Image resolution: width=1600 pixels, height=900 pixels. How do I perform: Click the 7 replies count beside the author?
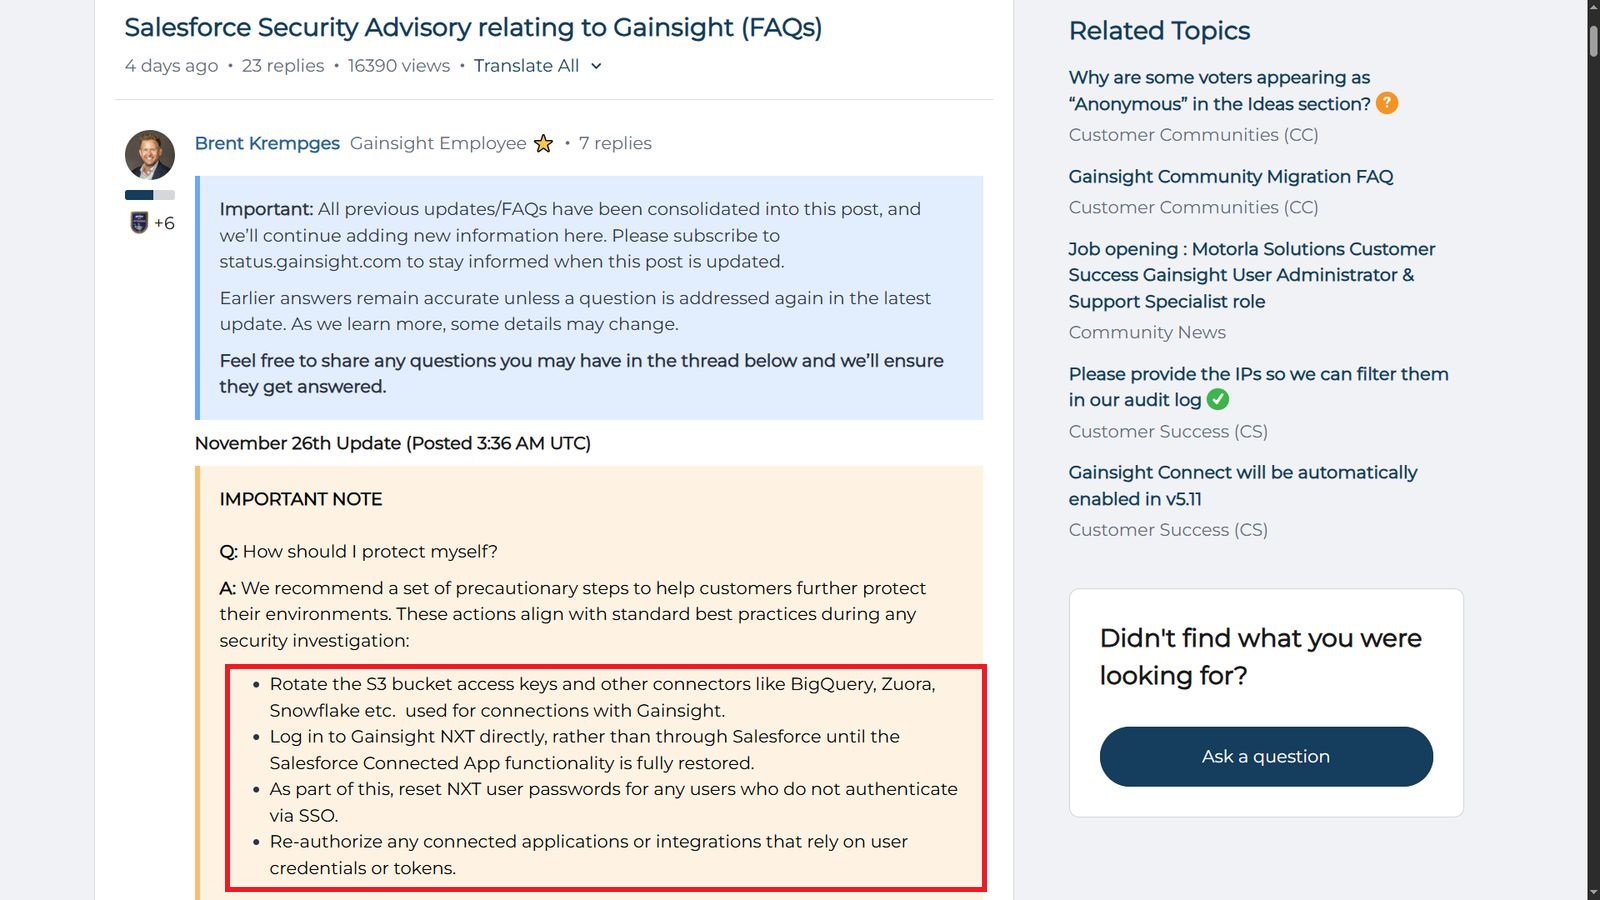tap(615, 144)
